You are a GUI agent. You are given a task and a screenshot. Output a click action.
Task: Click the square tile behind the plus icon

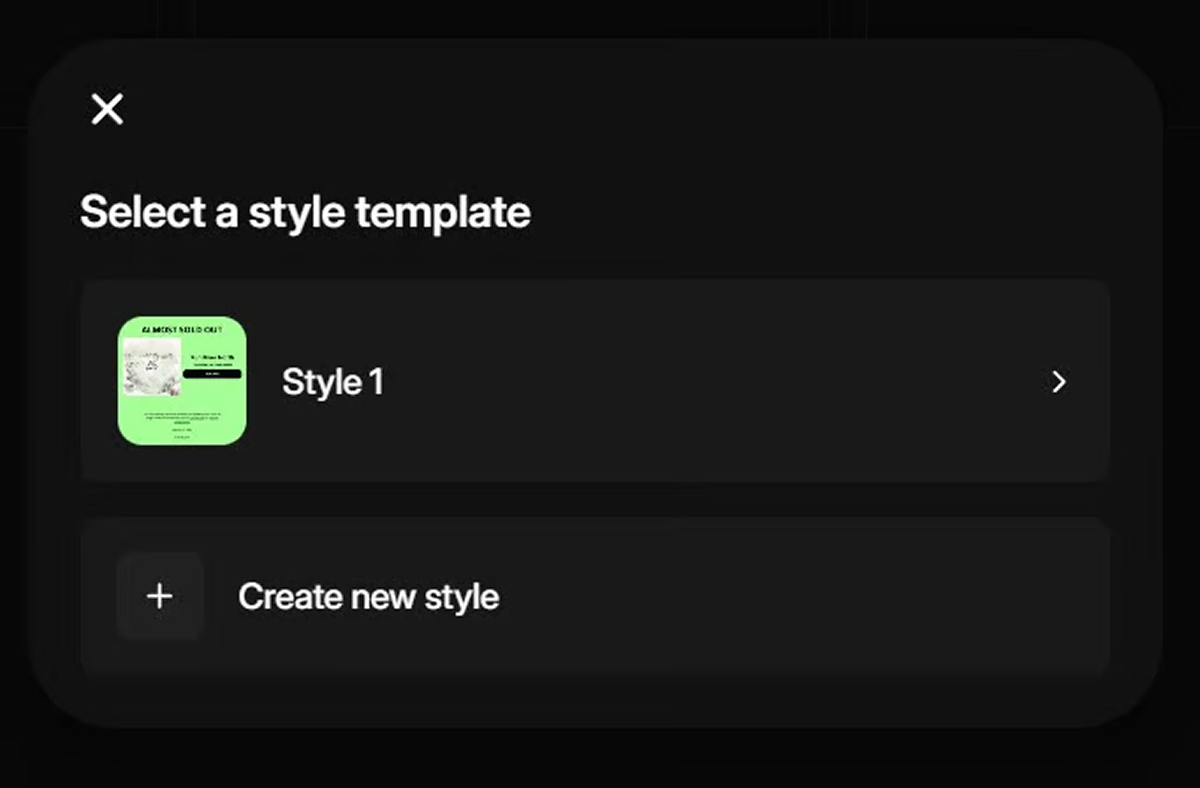(135, 620)
